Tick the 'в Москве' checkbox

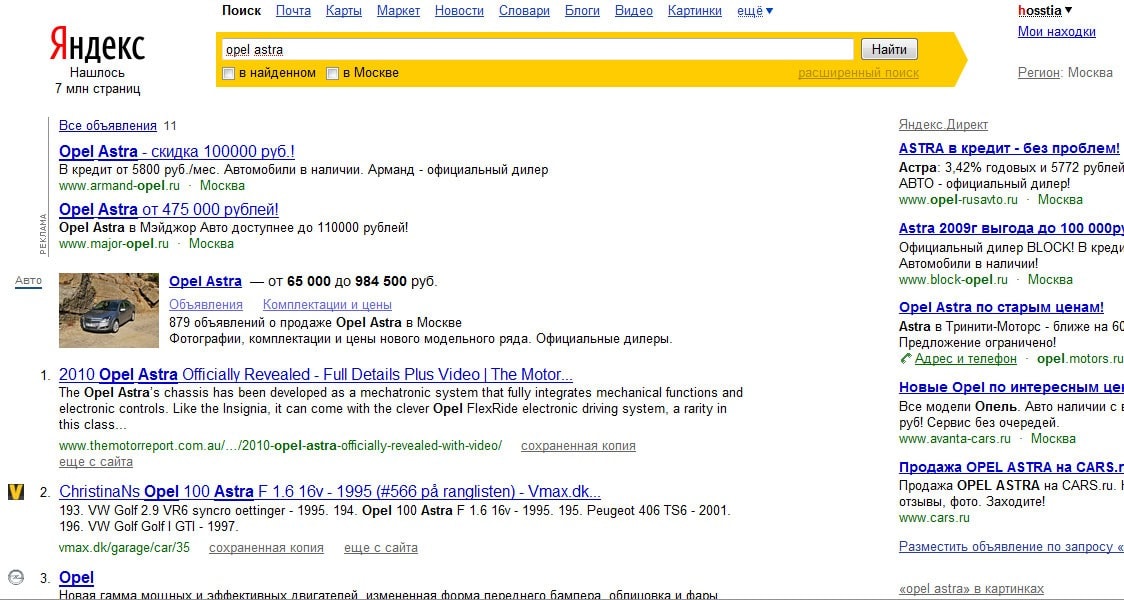(333, 73)
